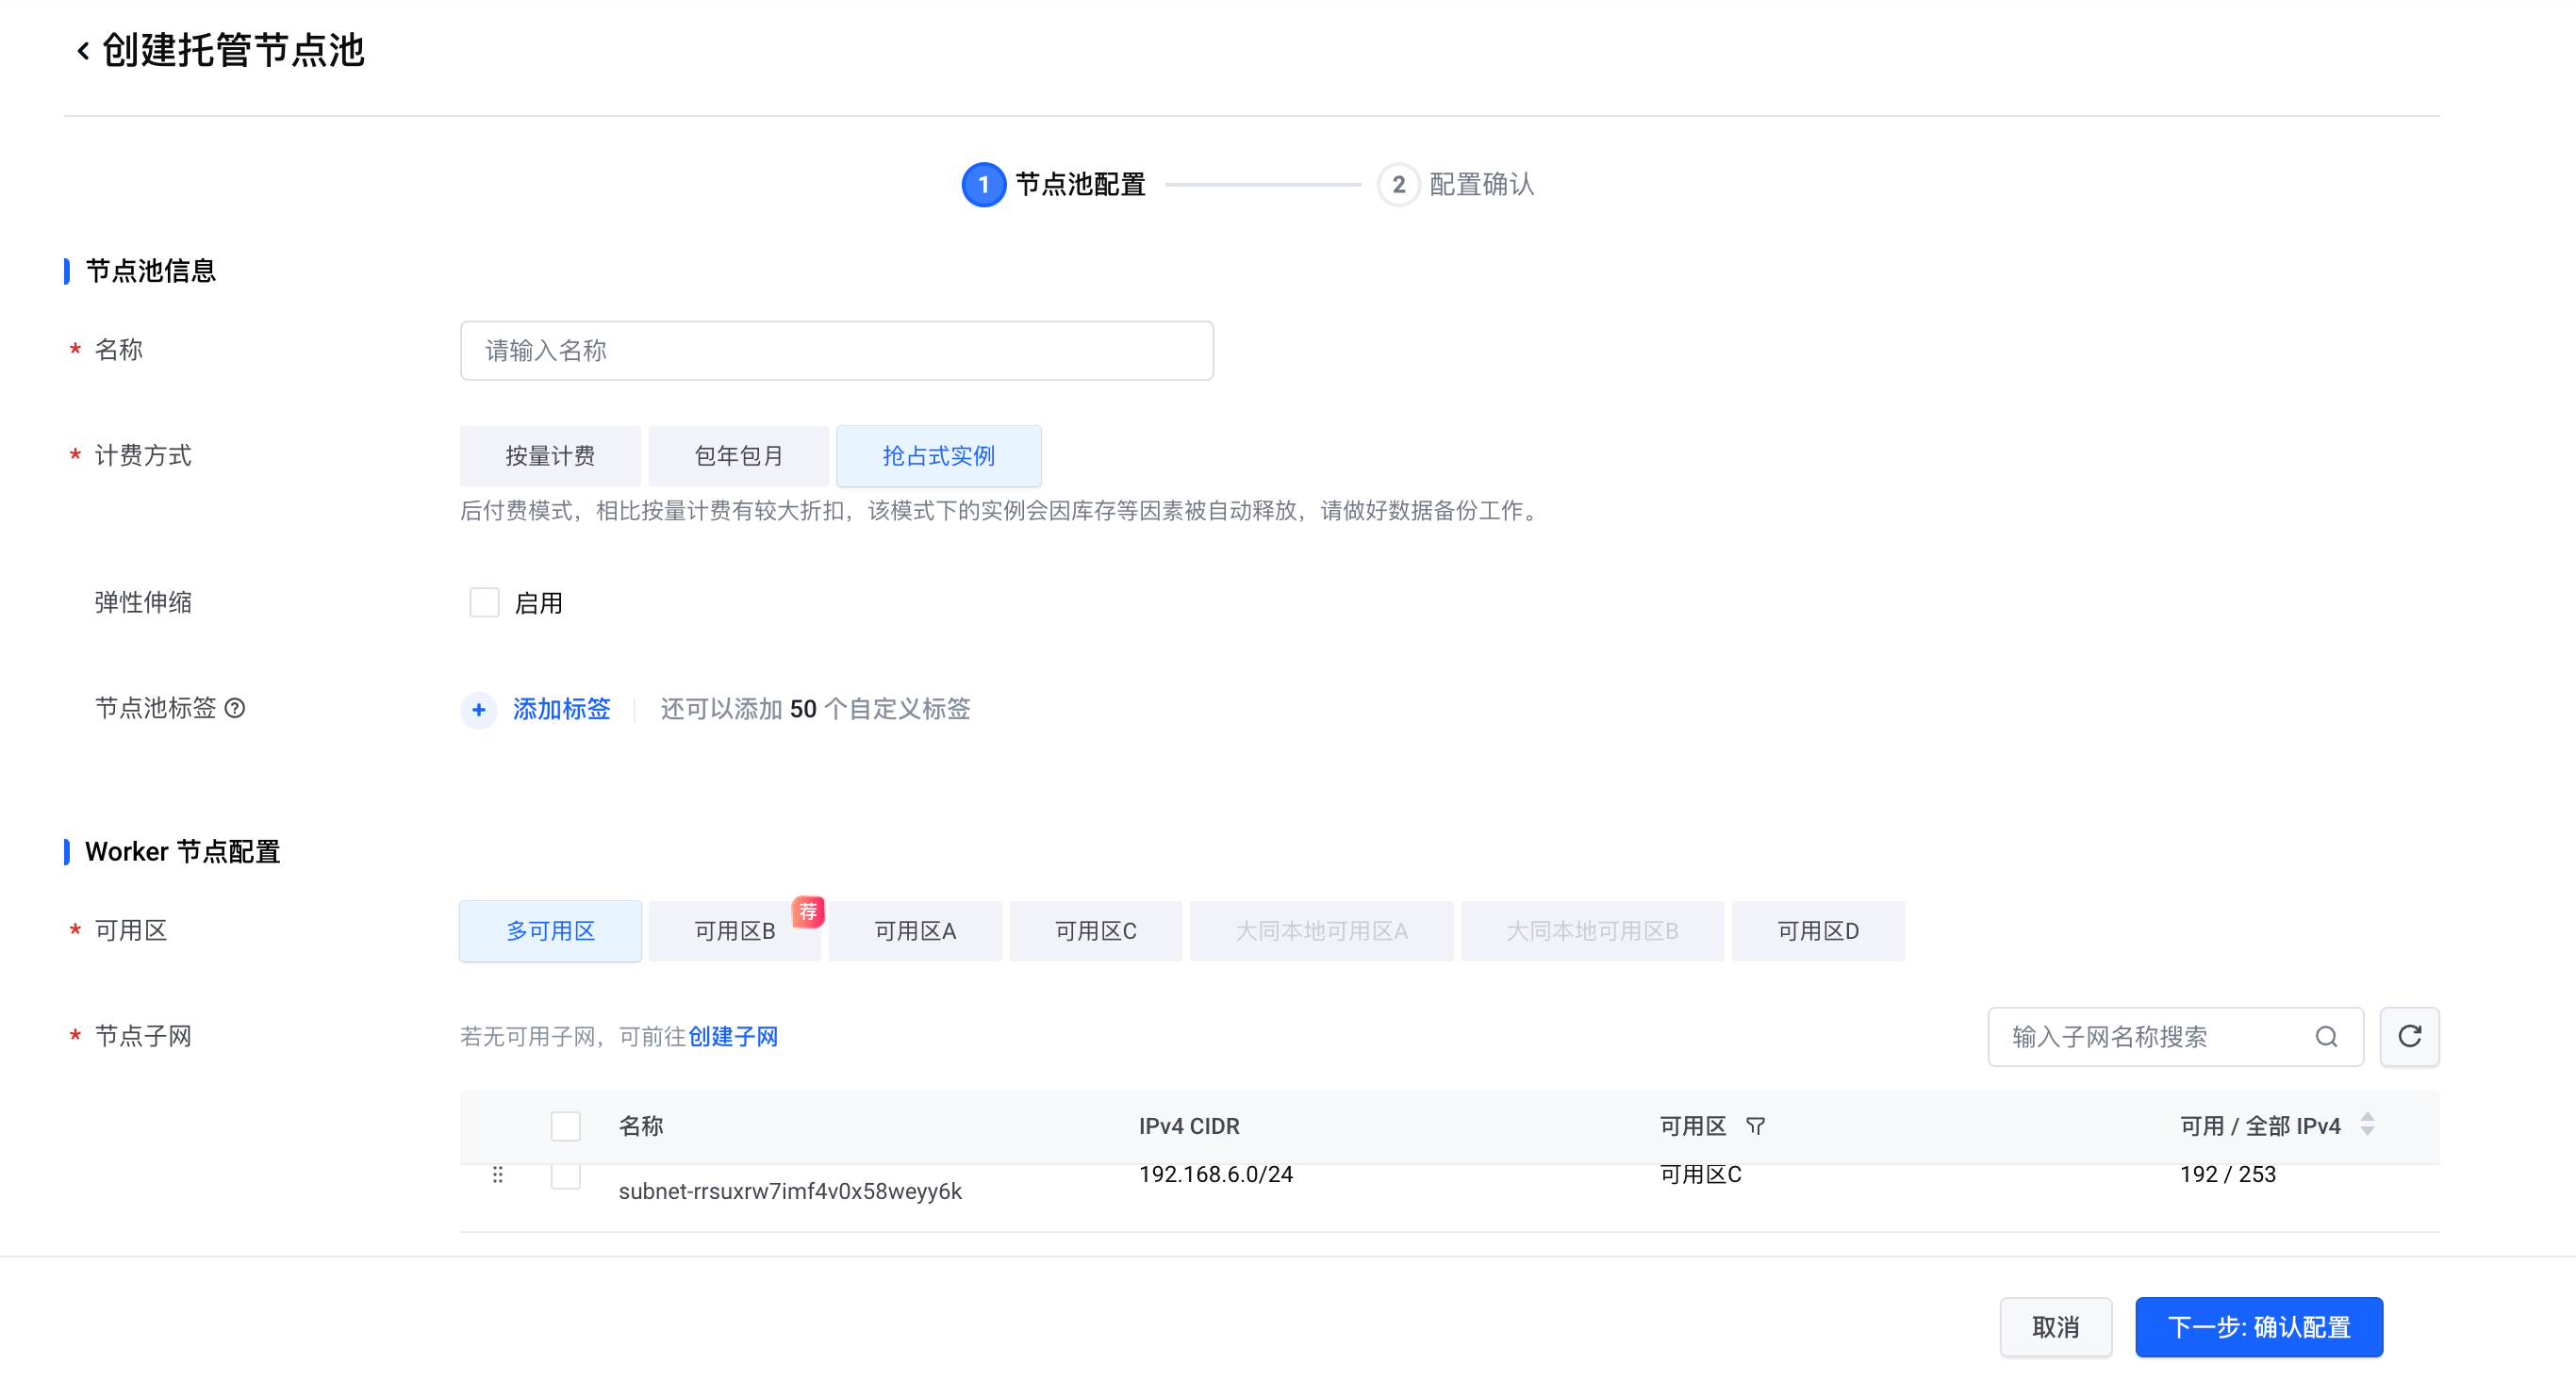This screenshot has height=1380, width=2576.
Task: Open the 创建子网 link
Action: [732, 1036]
